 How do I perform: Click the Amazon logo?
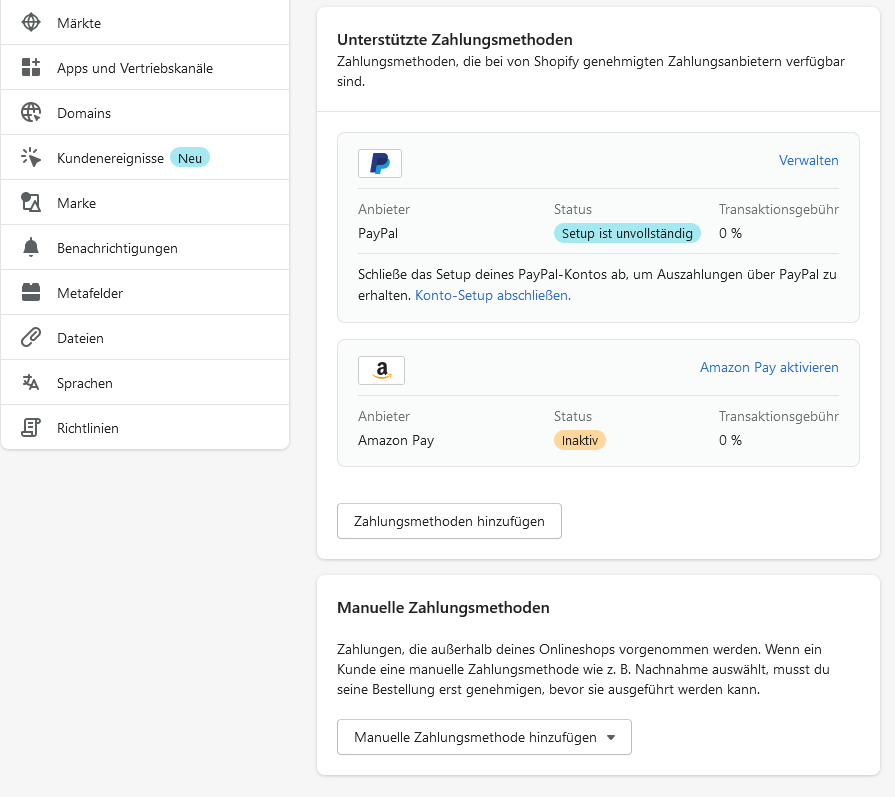tap(381, 370)
